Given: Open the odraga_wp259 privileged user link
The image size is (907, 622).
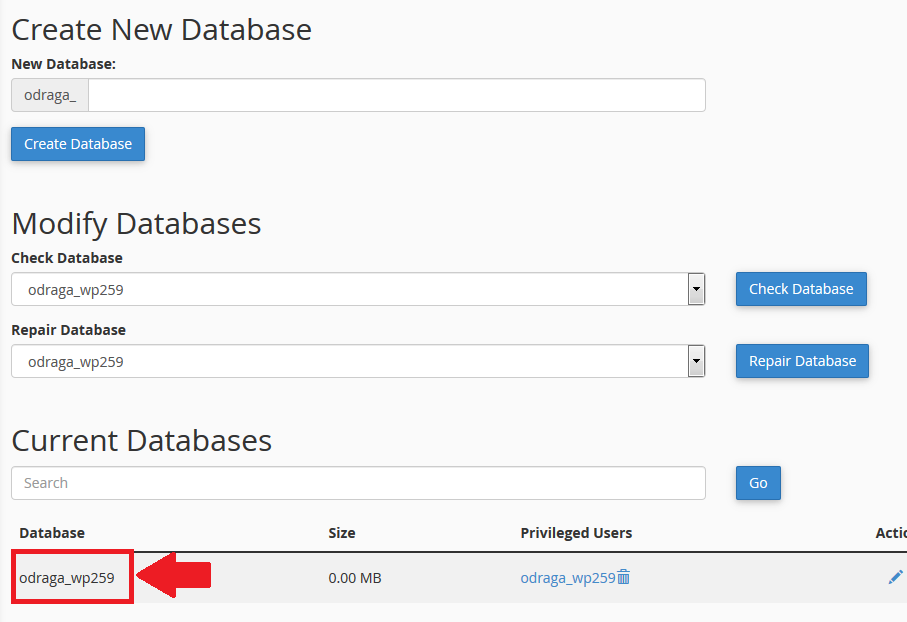Looking at the screenshot, I should (567, 577).
